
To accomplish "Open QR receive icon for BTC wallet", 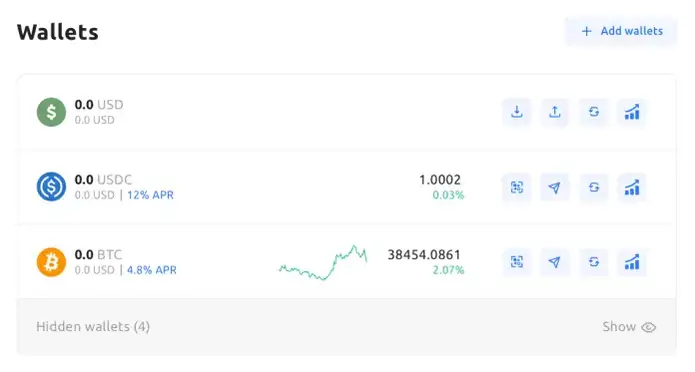I will click(x=516, y=262).
